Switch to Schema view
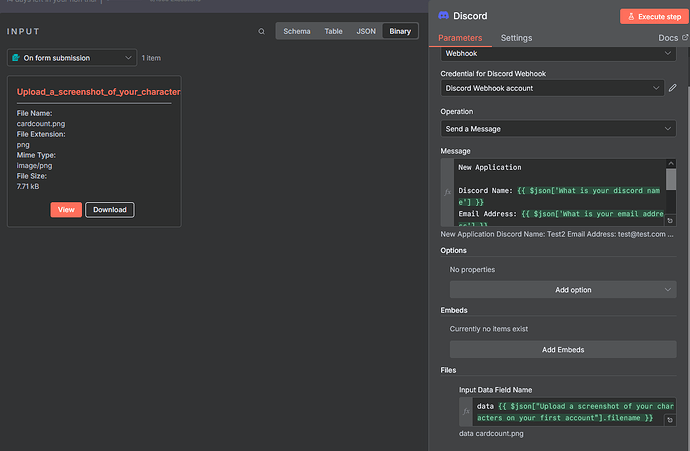The width and height of the screenshot is (690, 451). 297,31
